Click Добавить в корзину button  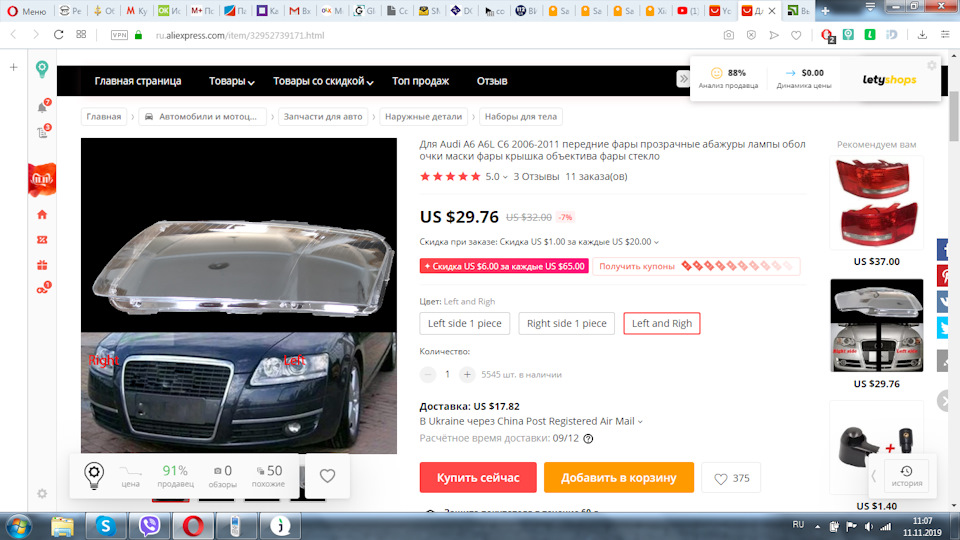(x=619, y=478)
